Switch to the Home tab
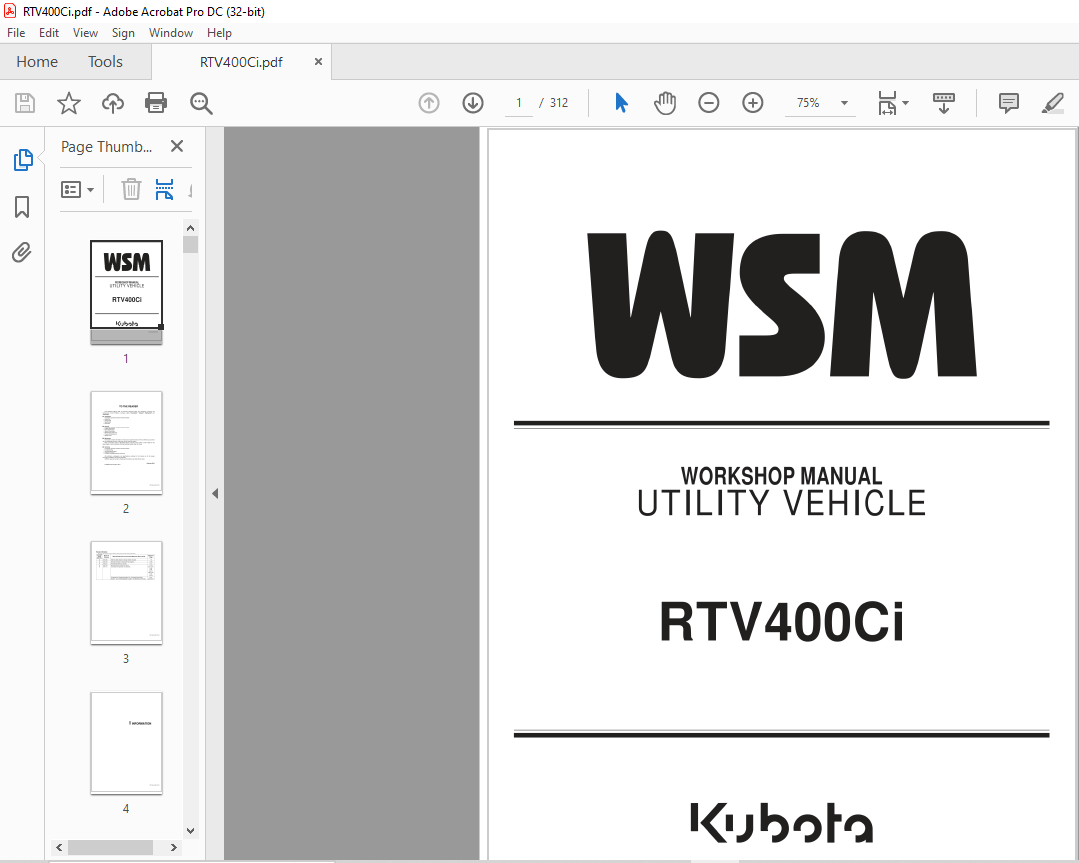The width and height of the screenshot is (1079, 863). 37,62
